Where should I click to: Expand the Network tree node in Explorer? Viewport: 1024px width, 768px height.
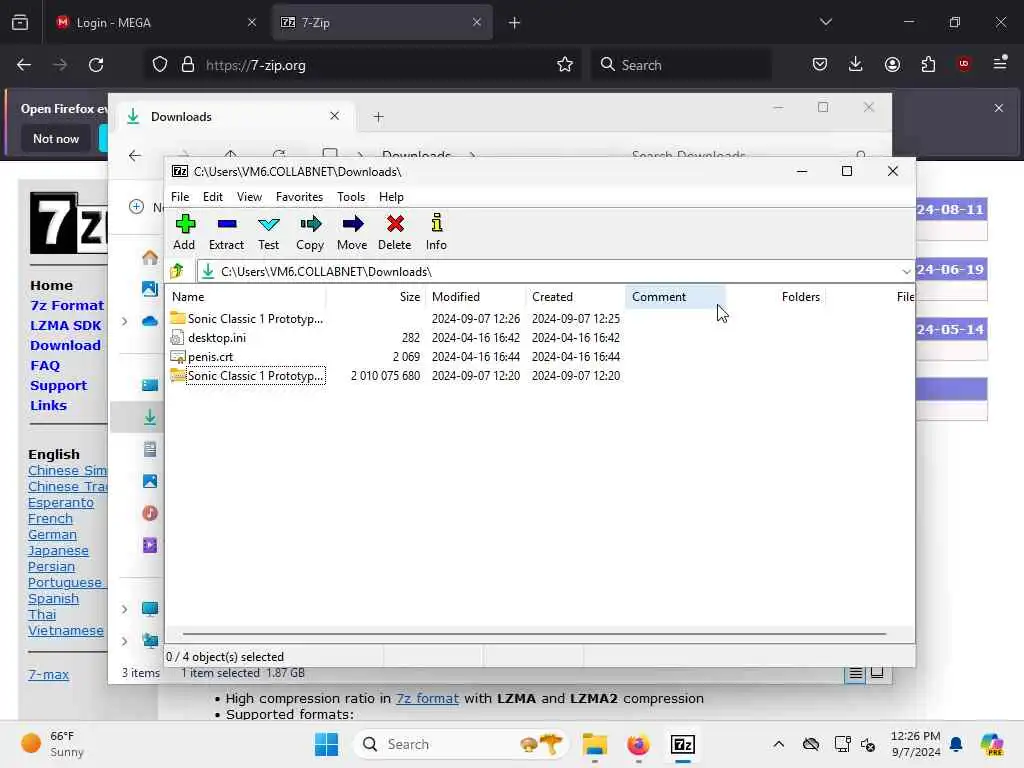(124, 641)
